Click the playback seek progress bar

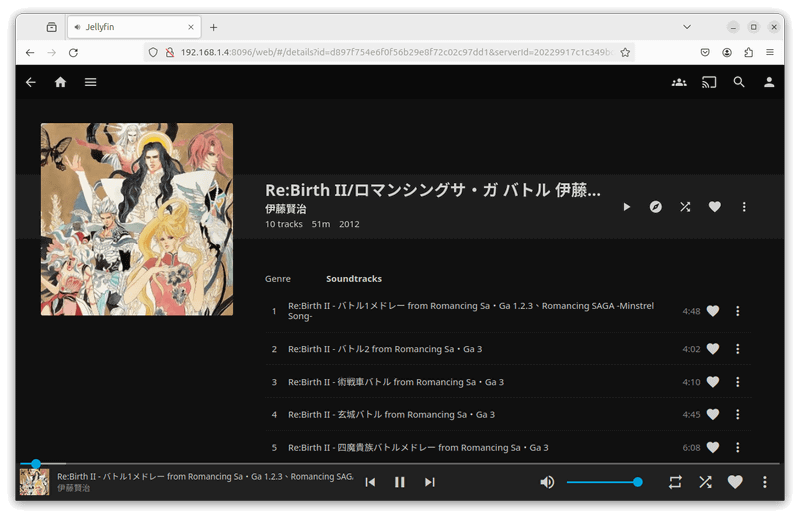399,463
